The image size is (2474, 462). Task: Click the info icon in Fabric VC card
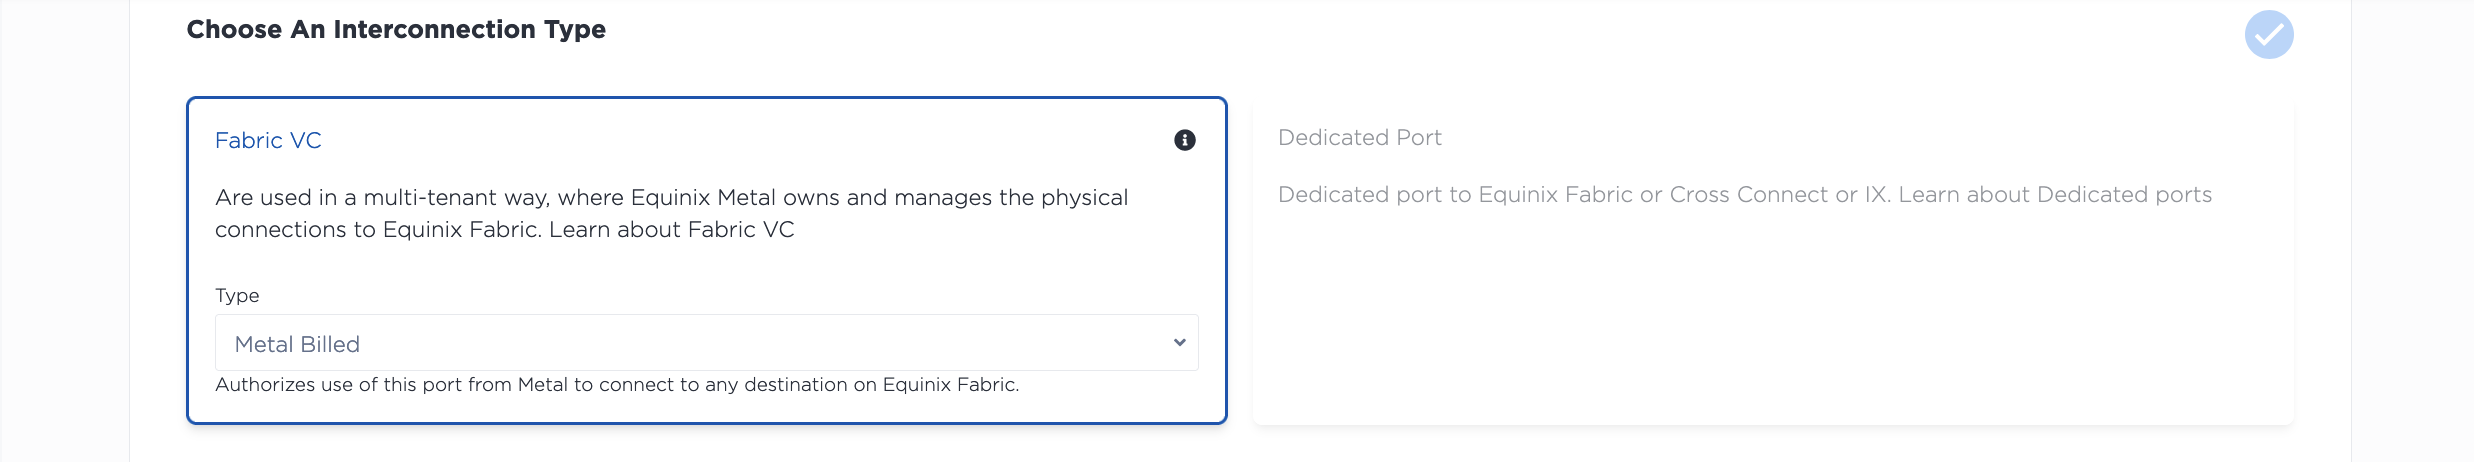[x=1185, y=140]
